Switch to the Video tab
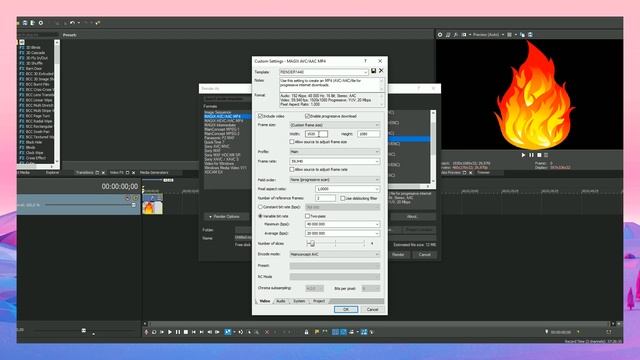Screen dimensions: 640x360 point(265,301)
